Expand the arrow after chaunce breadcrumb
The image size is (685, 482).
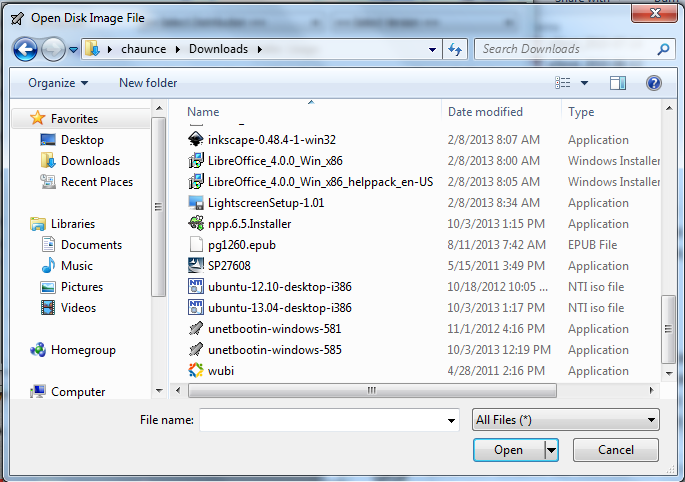click(x=177, y=49)
